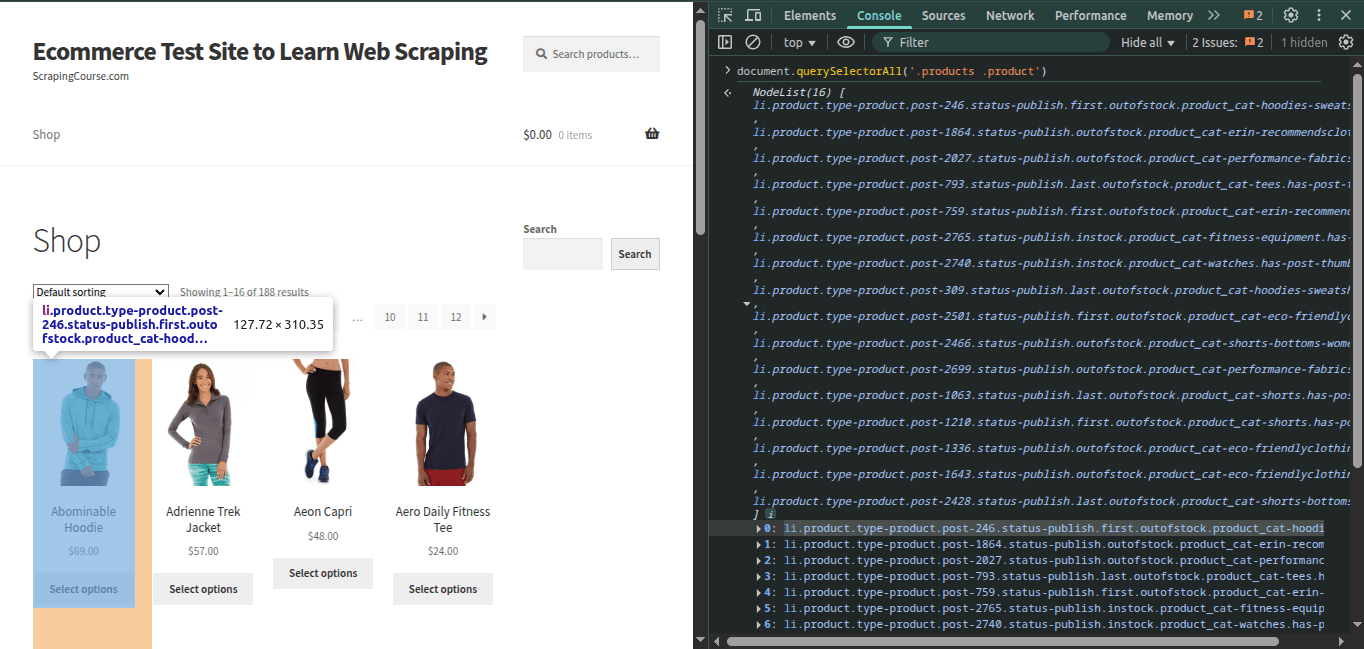Click the Aeon Capri product name

(323, 511)
